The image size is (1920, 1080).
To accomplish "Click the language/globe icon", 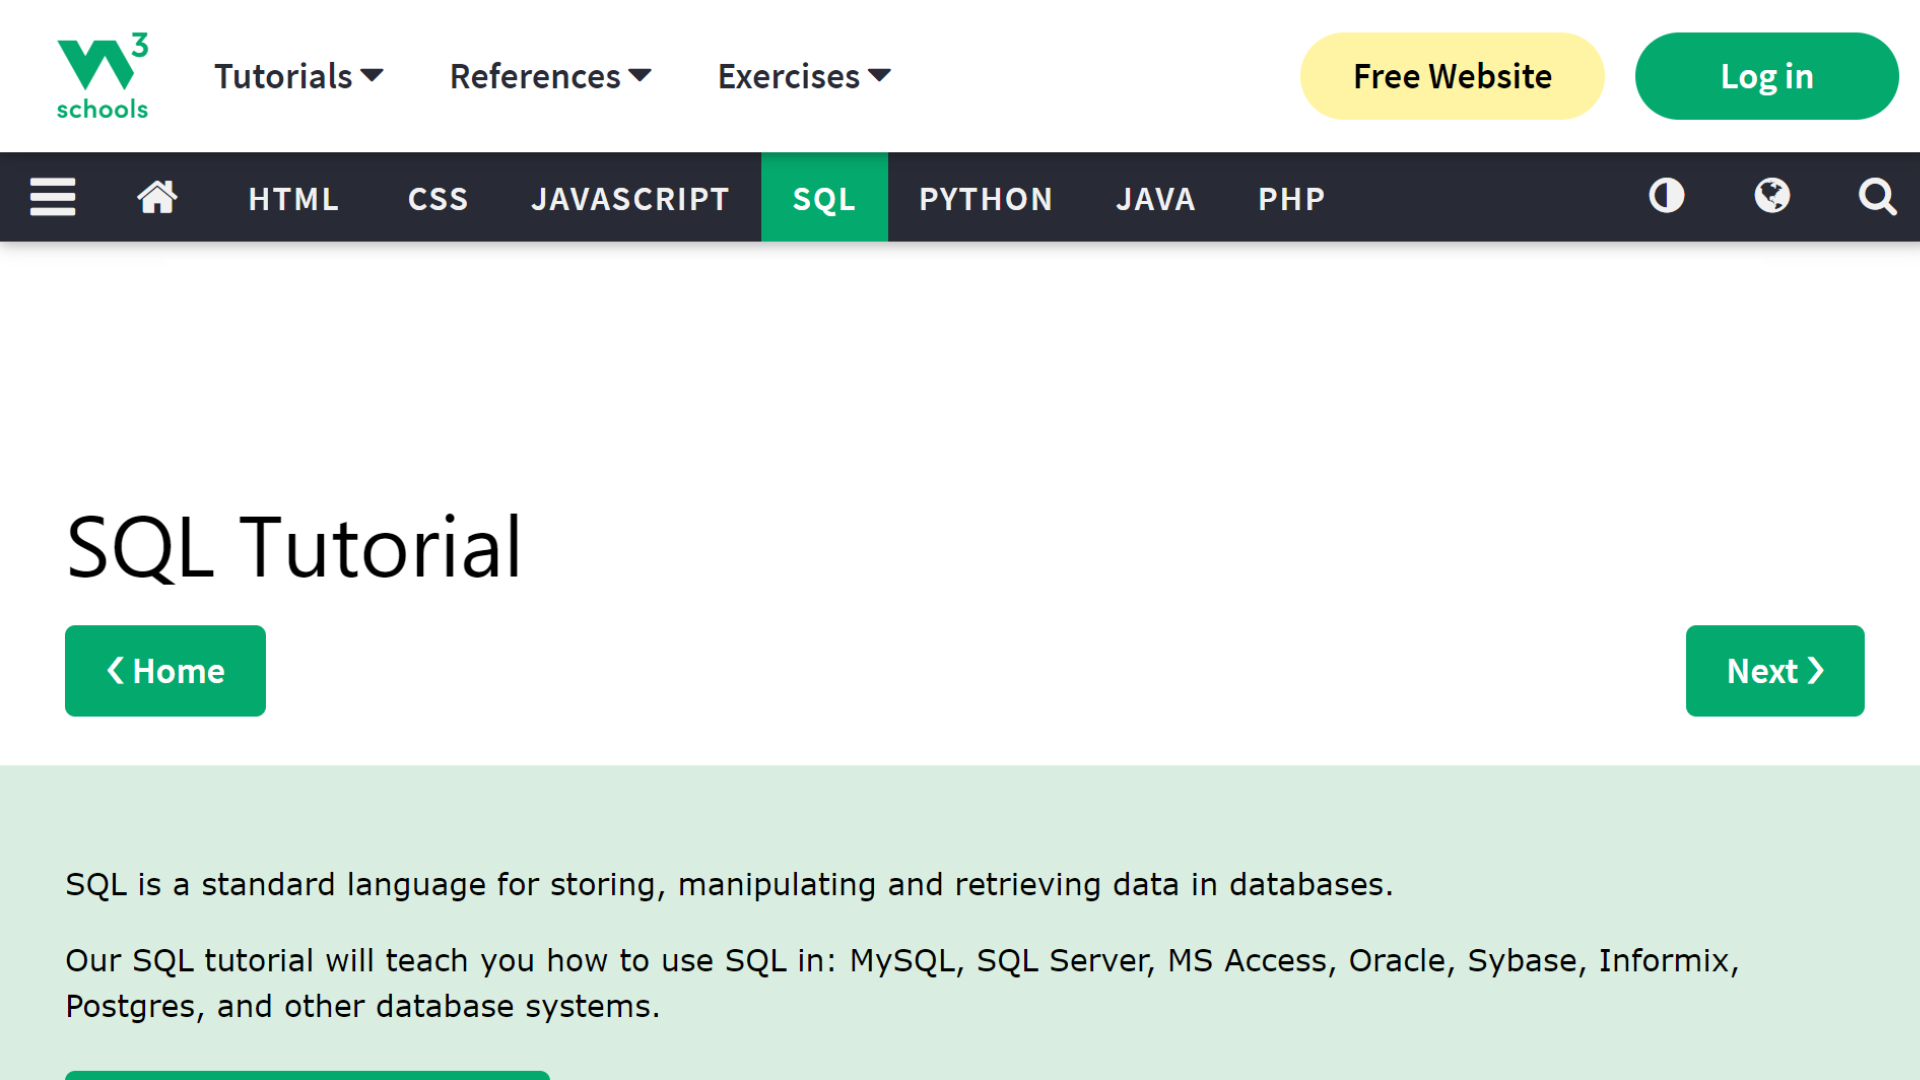I will [x=1771, y=196].
